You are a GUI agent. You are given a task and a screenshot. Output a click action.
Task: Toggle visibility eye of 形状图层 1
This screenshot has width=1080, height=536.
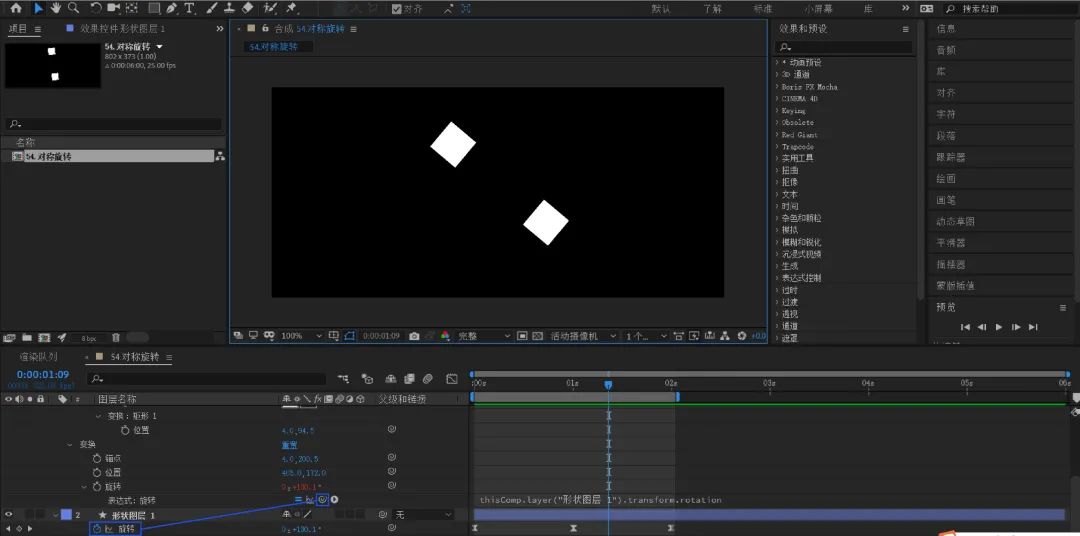point(9,515)
